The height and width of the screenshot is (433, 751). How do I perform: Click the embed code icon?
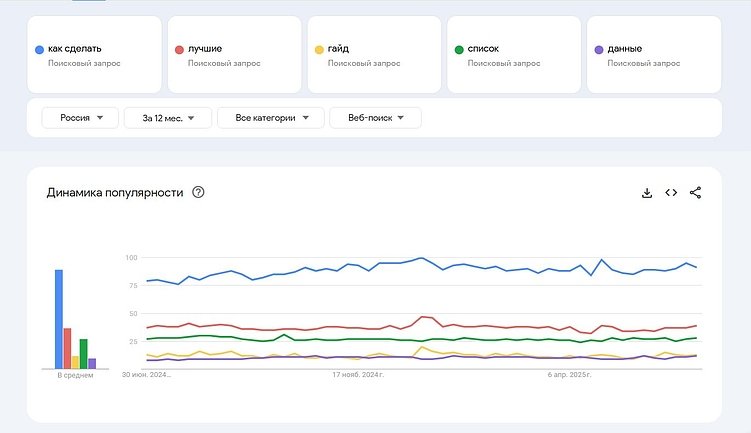(671, 193)
